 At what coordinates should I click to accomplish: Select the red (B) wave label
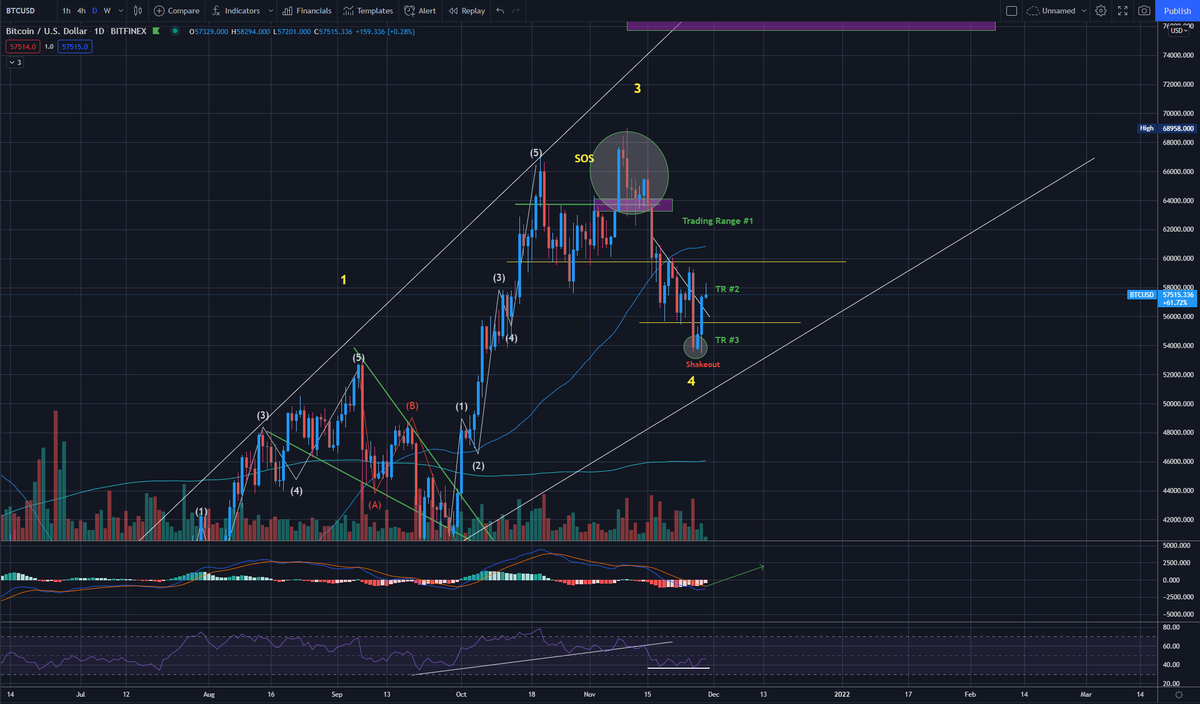pyautogui.click(x=411, y=406)
